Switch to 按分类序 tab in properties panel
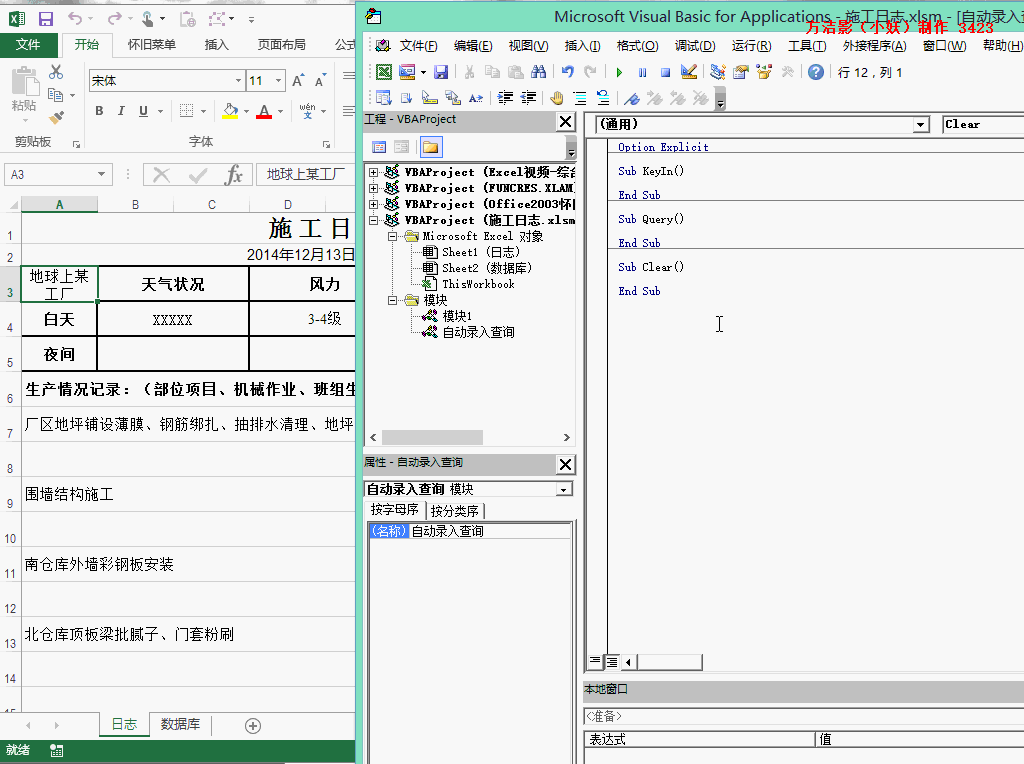1024x764 pixels. 455,511
